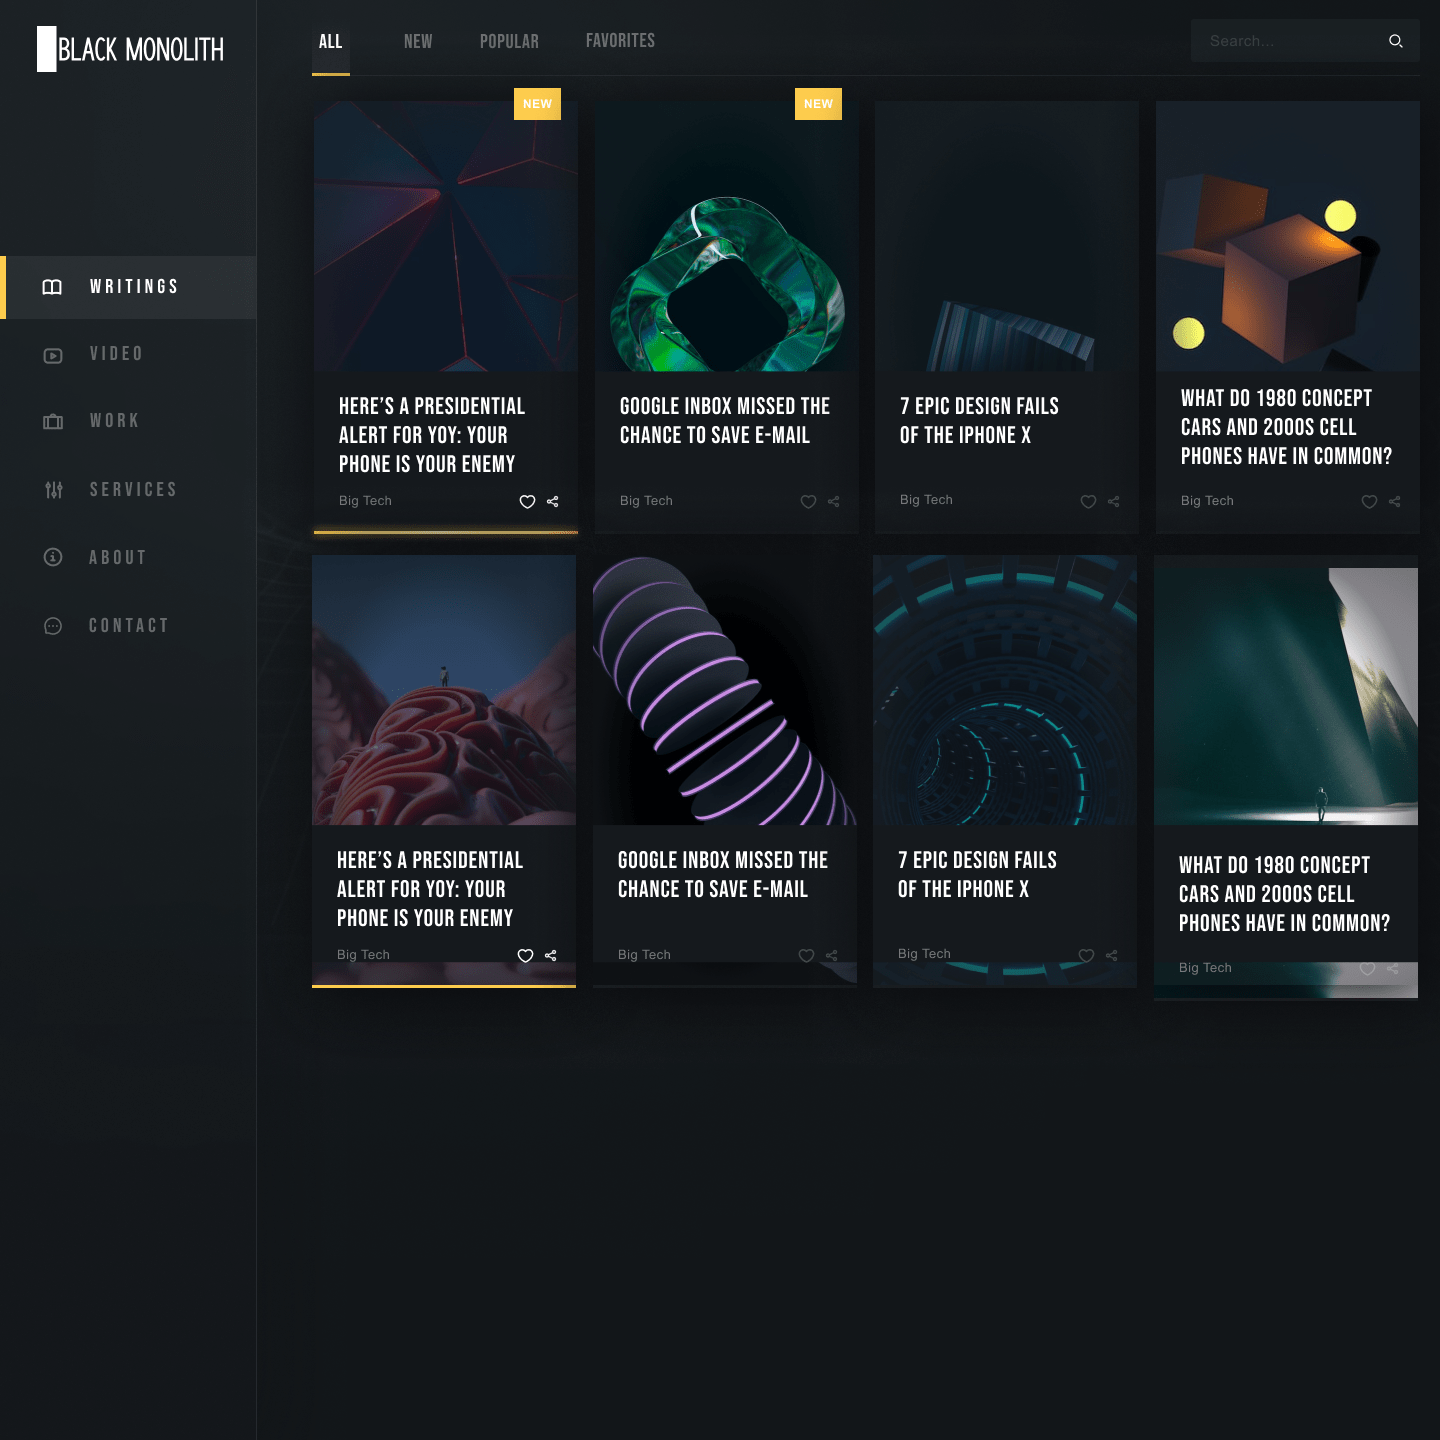This screenshot has width=1440, height=1440.
Task: Click the Work briefcase icon
Action: (53, 422)
